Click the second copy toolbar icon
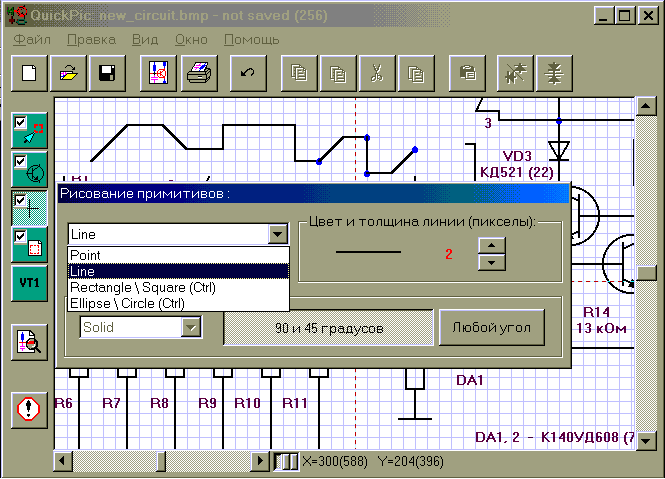Screen dimensions: 665x479 pos(338,73)
